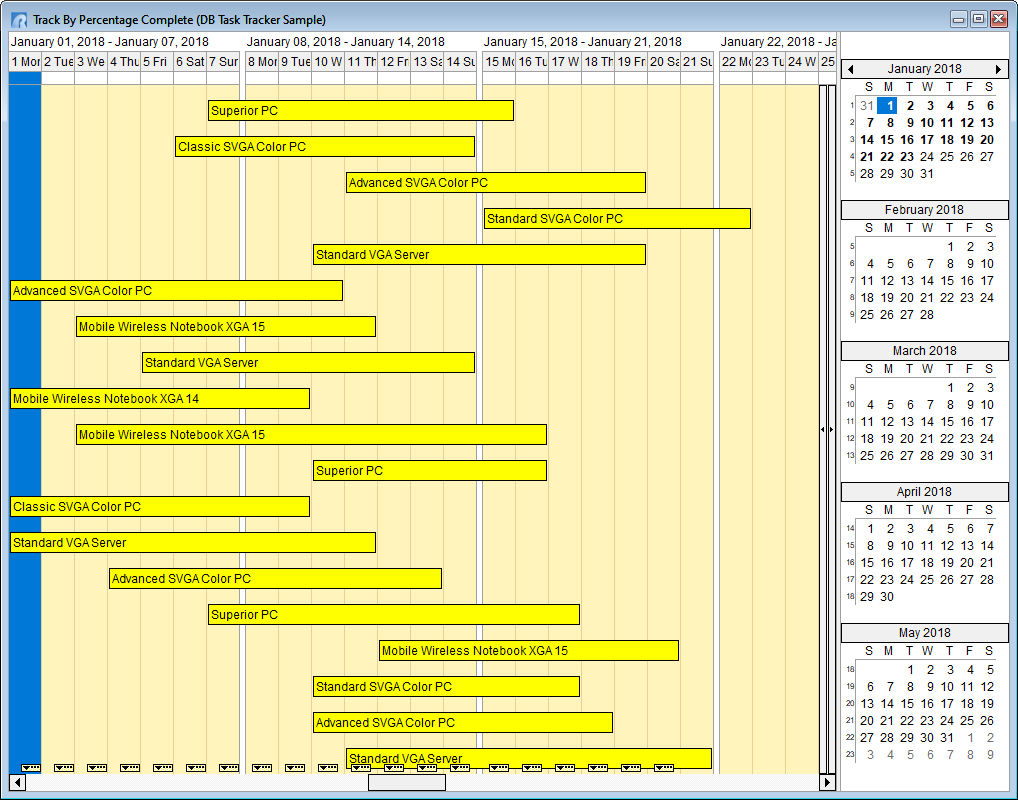Click the February 2018 month title

pyautogui.click(x=925, y=210)
